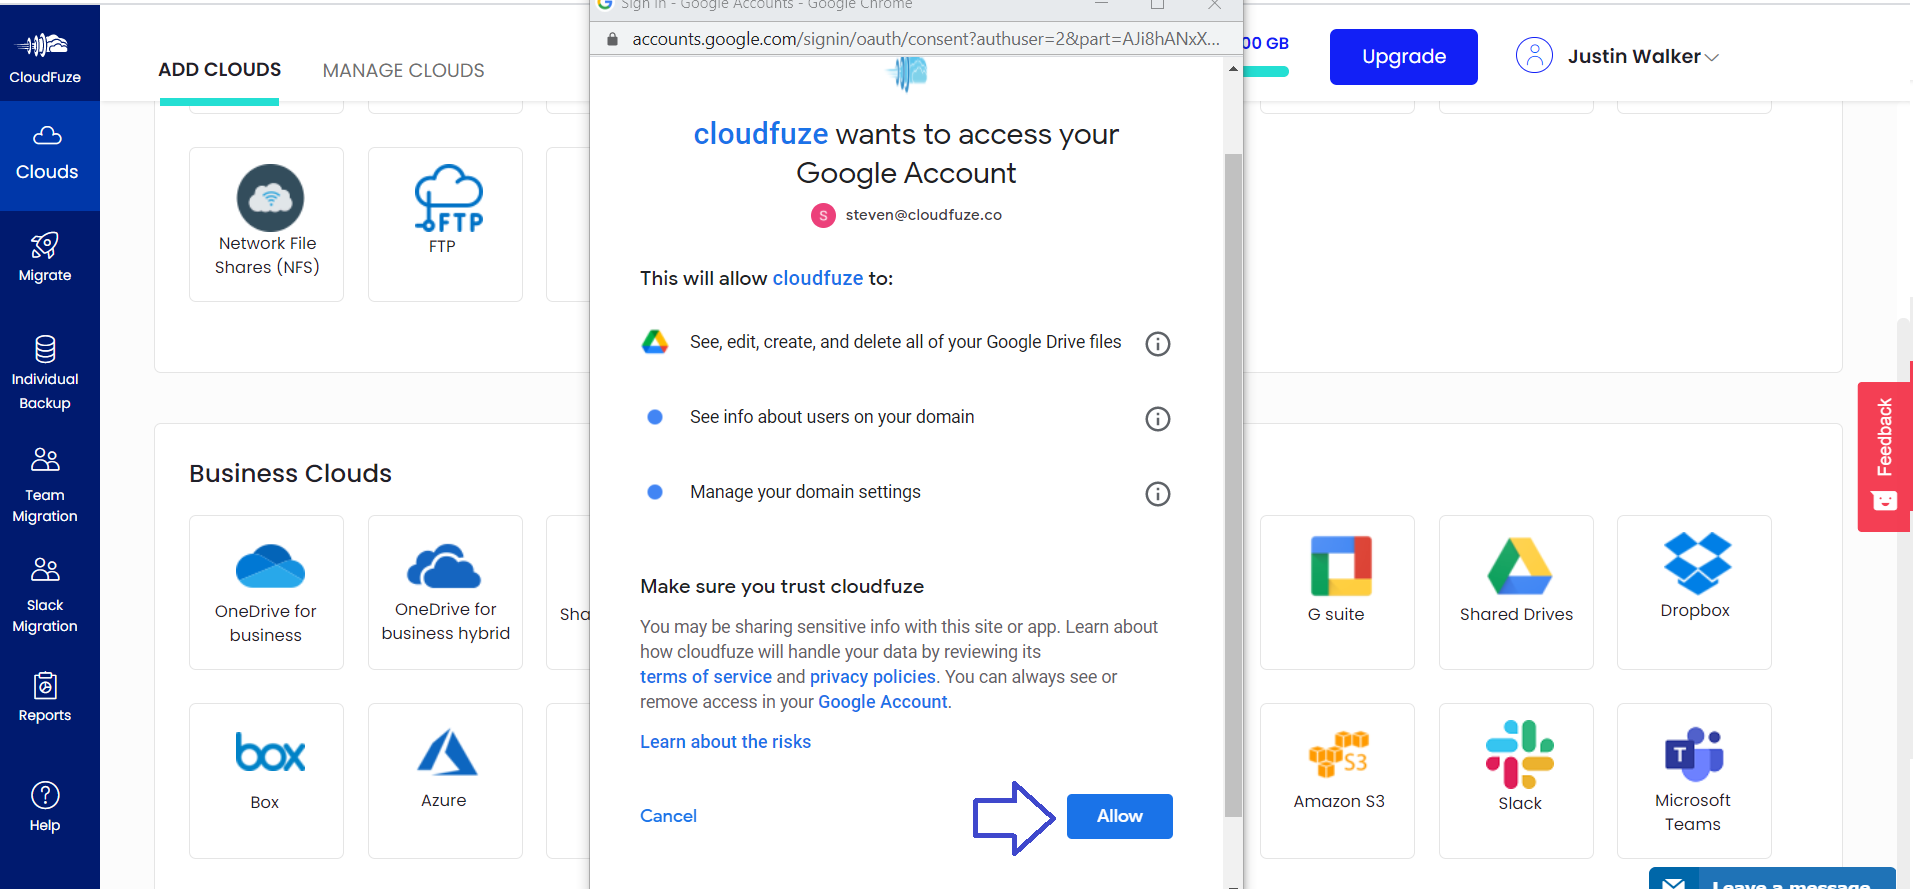The image size is (1913, 889).
Task: Add FTP cloud
Action: tap(445, 224)
